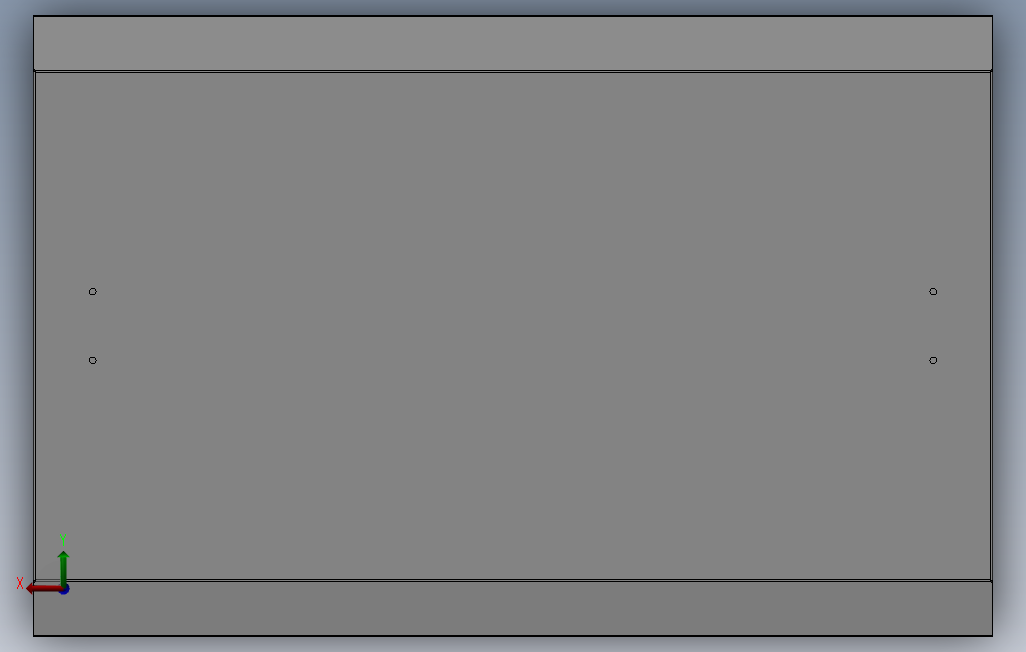The image size is (1026, 652).
Task: Click the red X axis label
Action: [20, 583]
